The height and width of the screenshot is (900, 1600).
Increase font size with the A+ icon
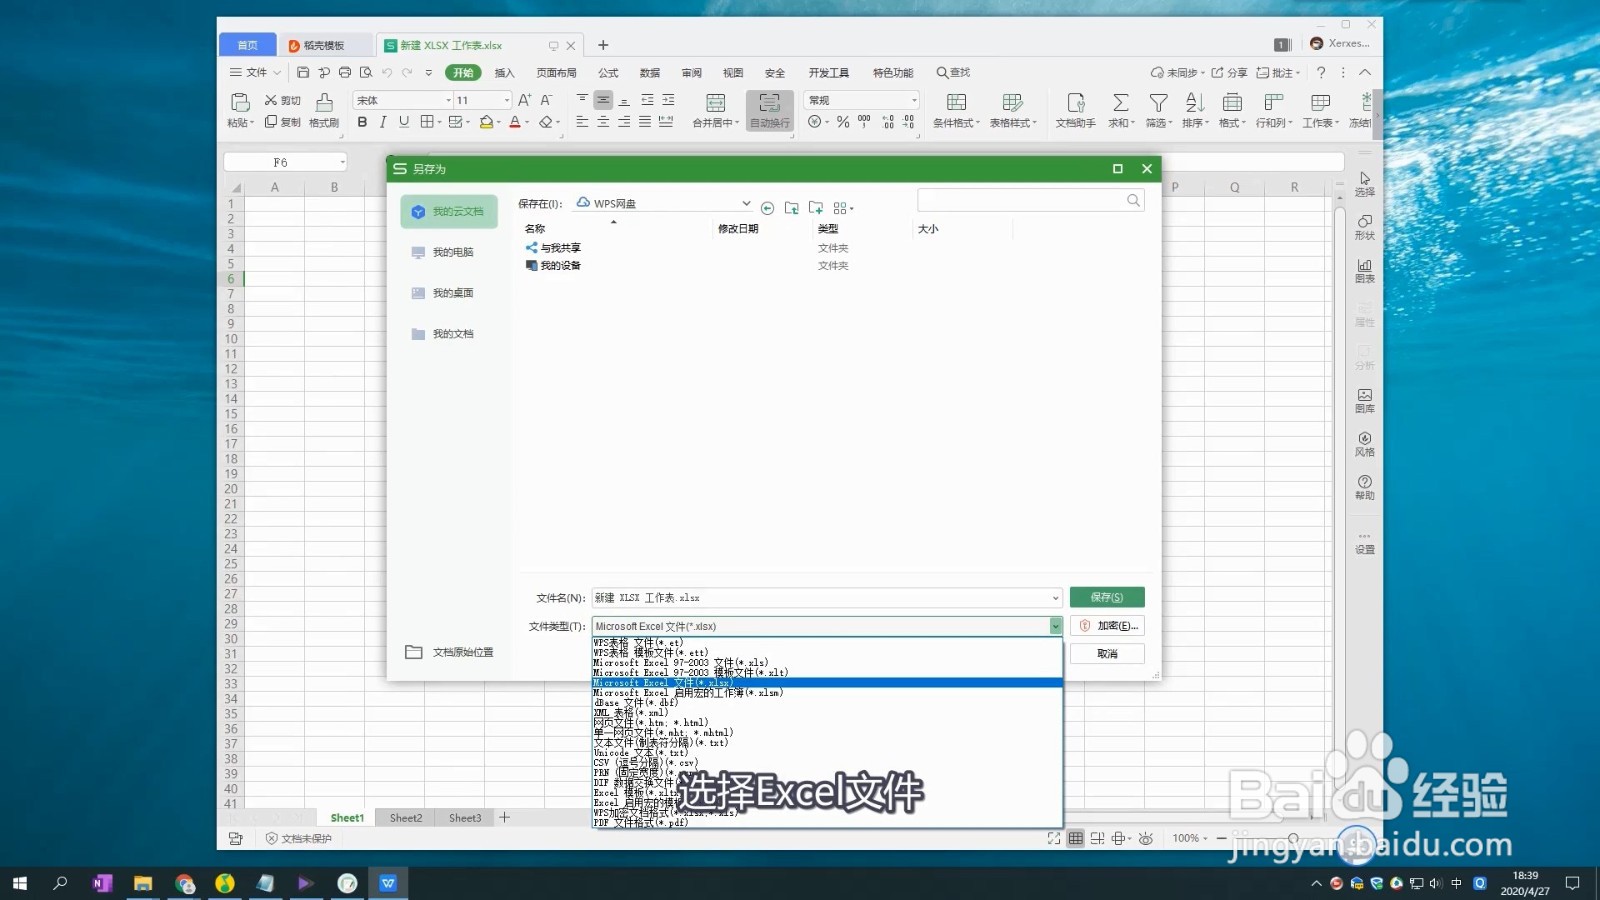(525, 100)
